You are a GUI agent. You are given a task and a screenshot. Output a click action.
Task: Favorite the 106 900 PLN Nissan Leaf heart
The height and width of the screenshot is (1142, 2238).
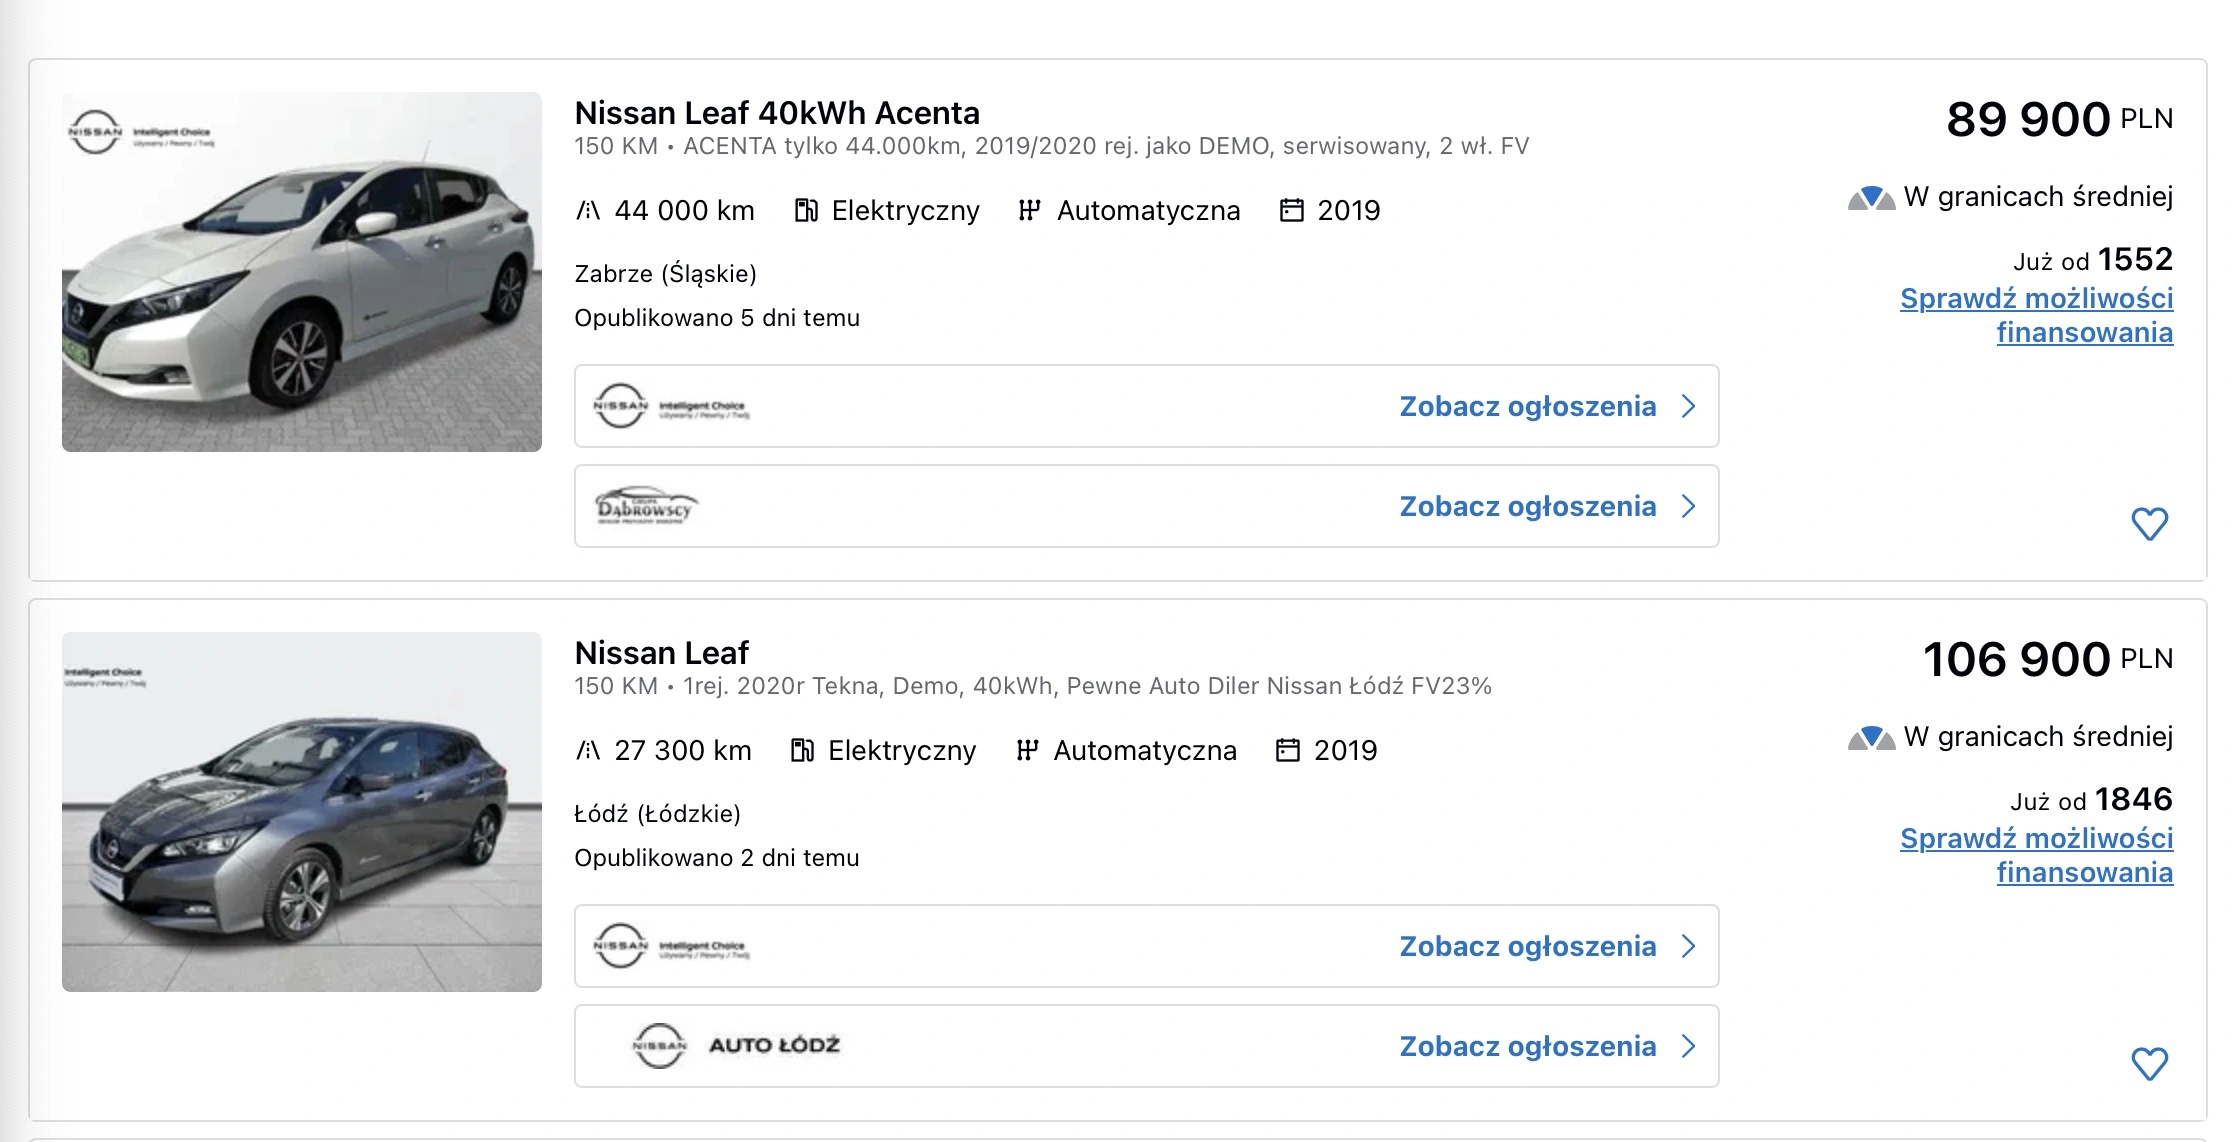point(2149,1064)
